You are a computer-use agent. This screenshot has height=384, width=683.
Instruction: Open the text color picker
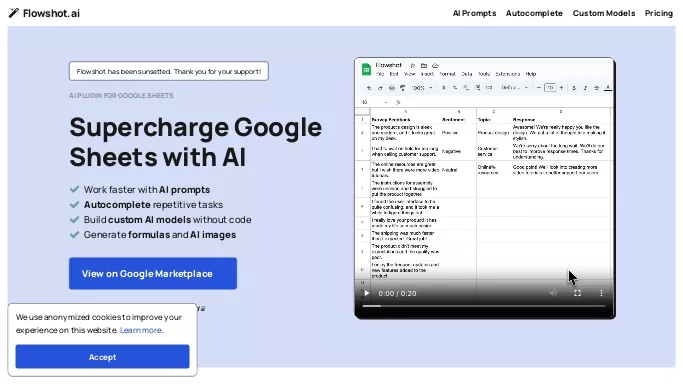coord(608,88)
